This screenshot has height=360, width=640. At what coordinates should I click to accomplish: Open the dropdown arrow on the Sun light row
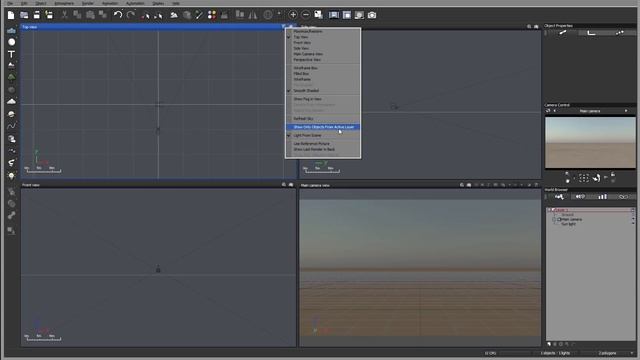coord(633,224)
